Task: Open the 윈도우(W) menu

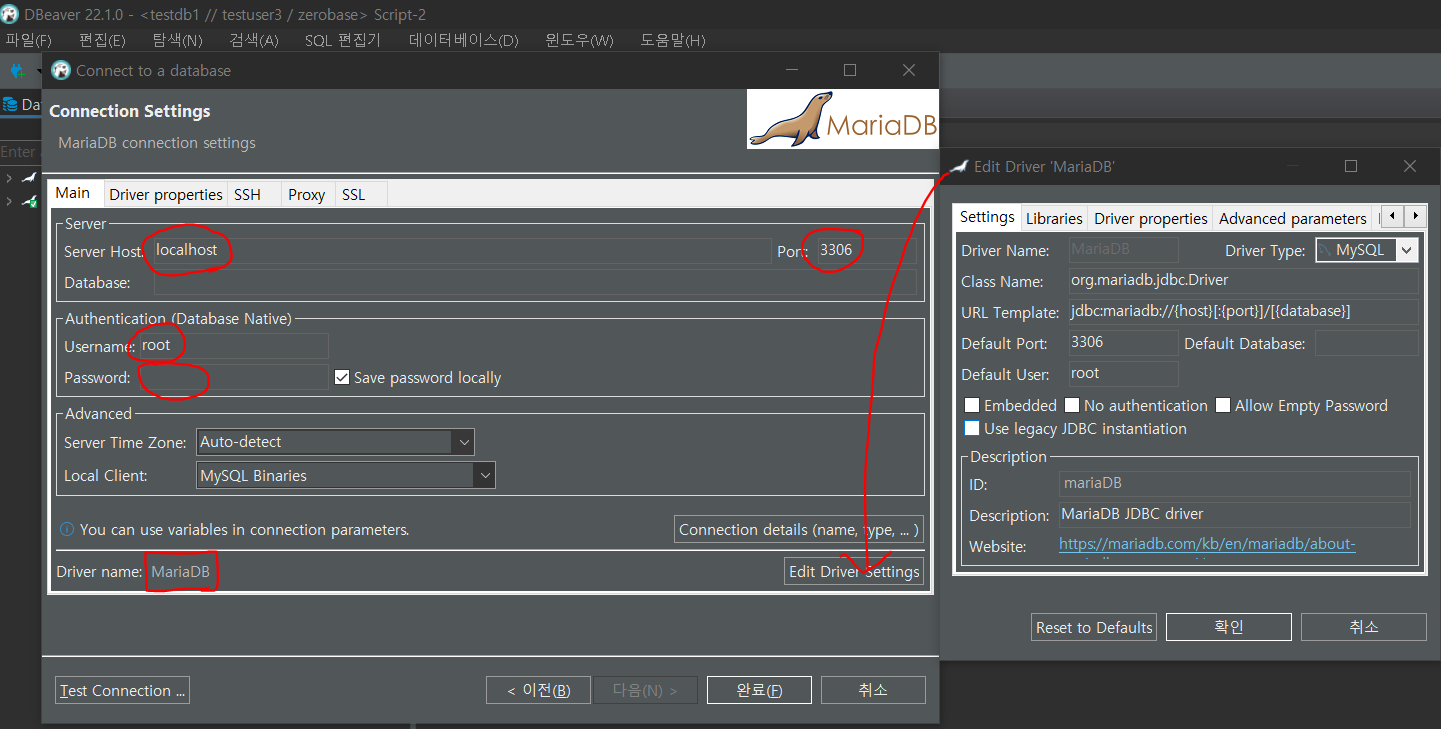Action: [x=579, y=40]
